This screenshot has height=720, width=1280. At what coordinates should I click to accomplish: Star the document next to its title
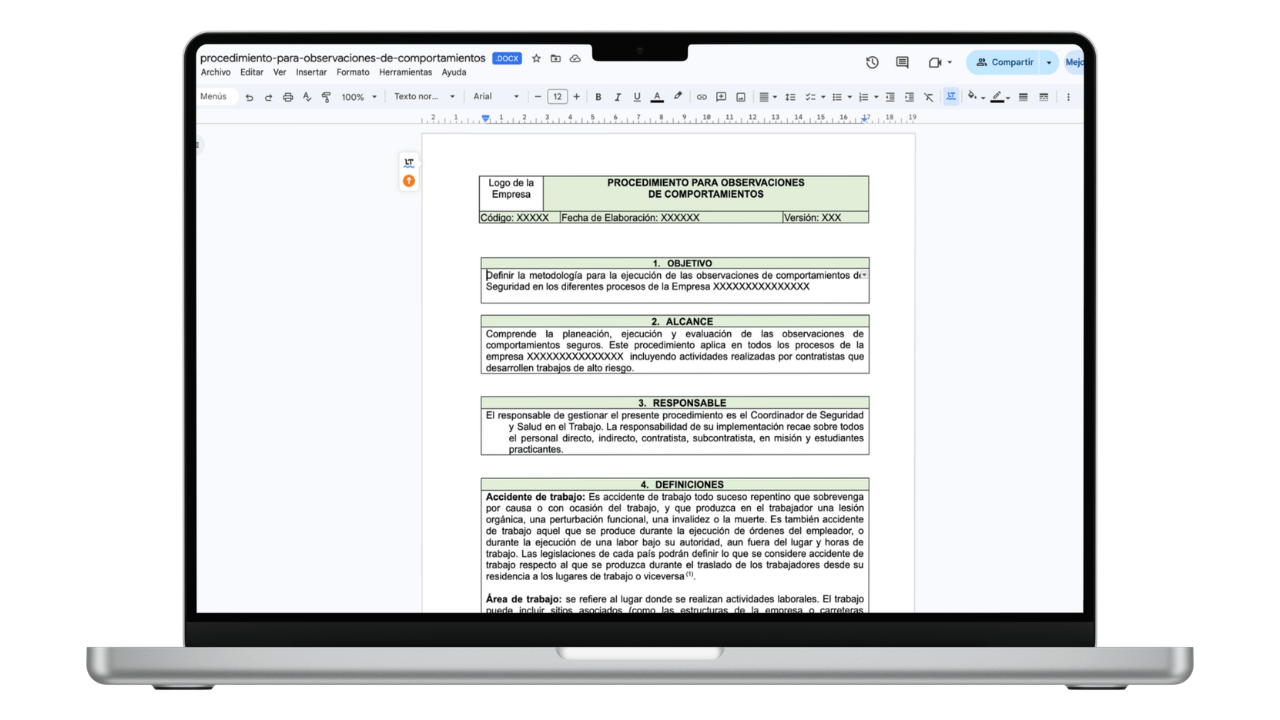click(536, 58)
